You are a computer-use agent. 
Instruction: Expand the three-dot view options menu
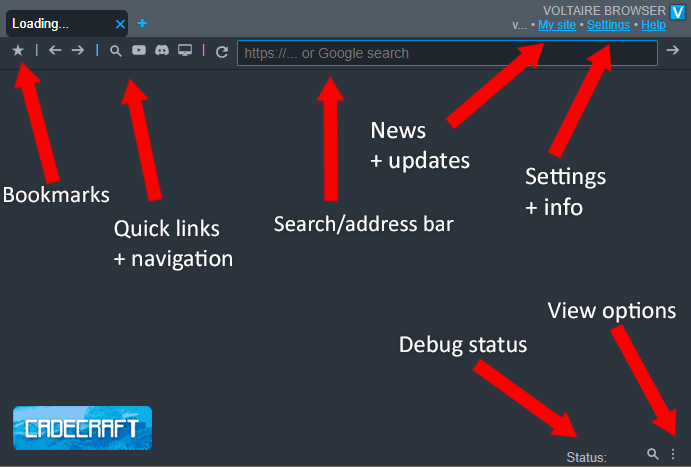click(x=673, y=454)
